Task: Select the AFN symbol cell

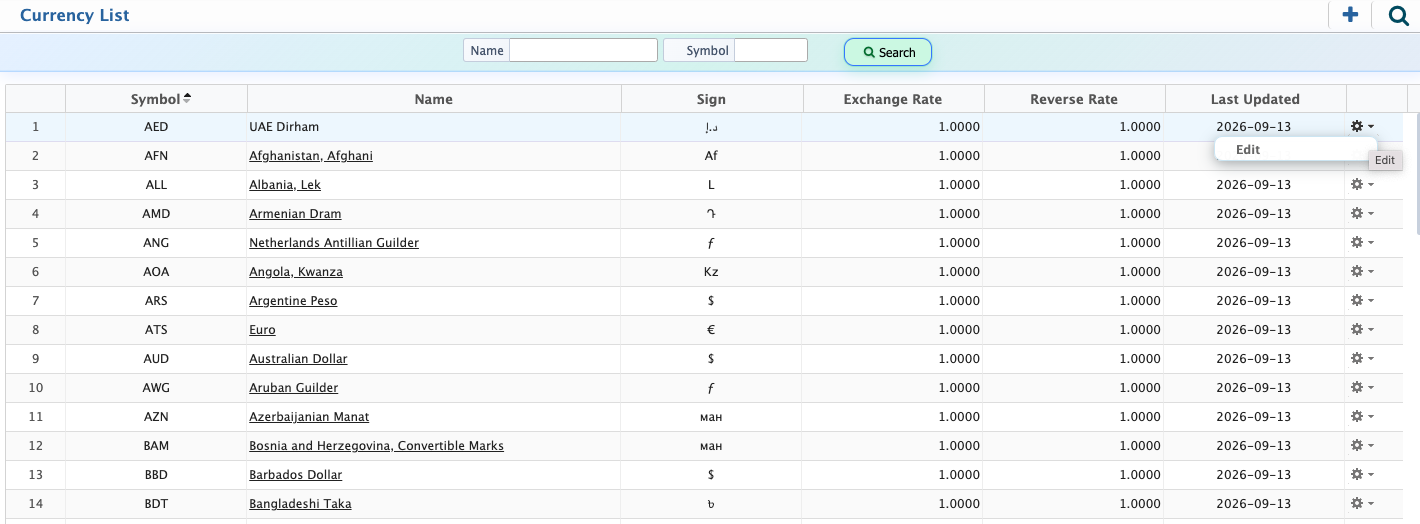Action: coord(156,156)
